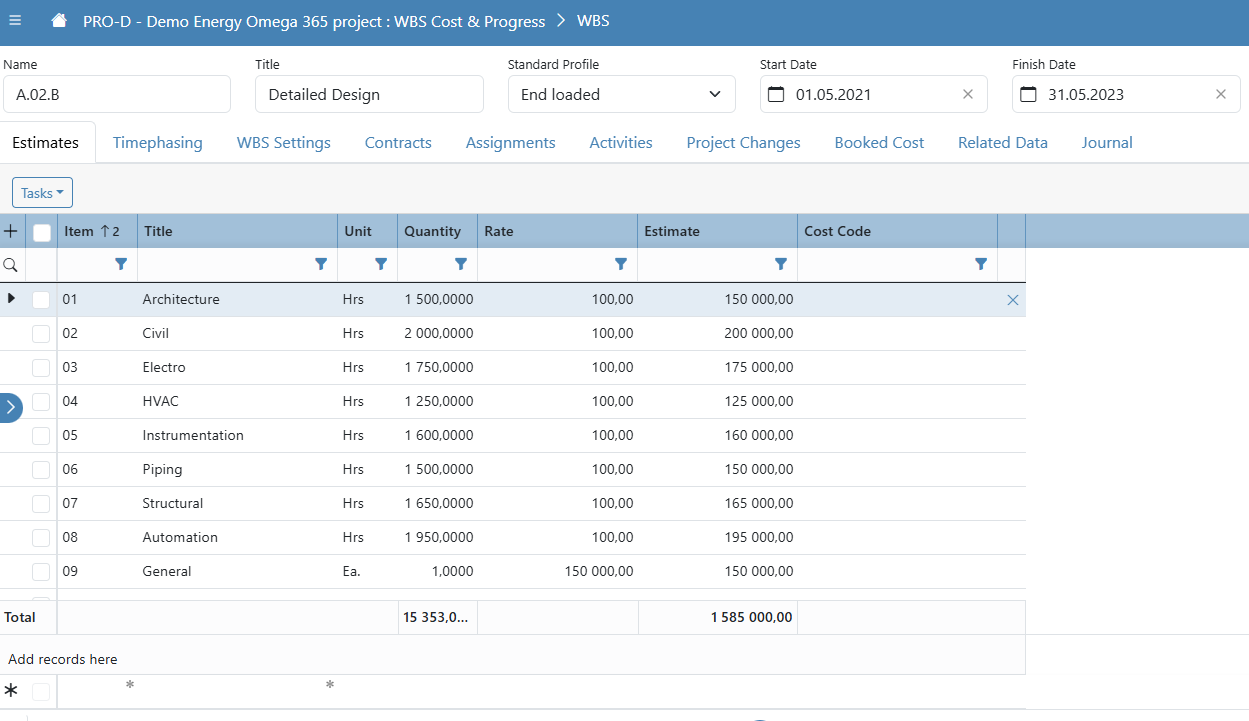Screen dimensions: 1249x721
Task: Sort by the Item column header
Action: click(97, 231)
